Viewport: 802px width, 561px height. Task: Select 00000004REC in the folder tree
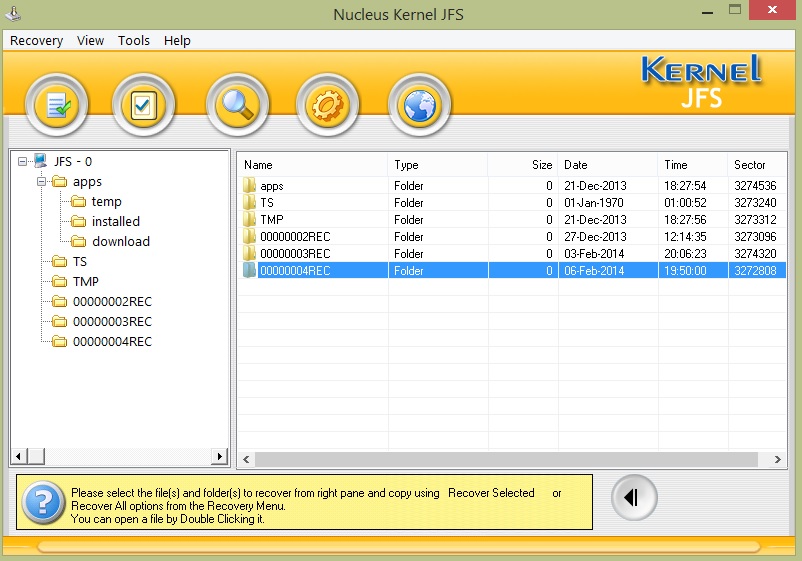tap(113, 342)
